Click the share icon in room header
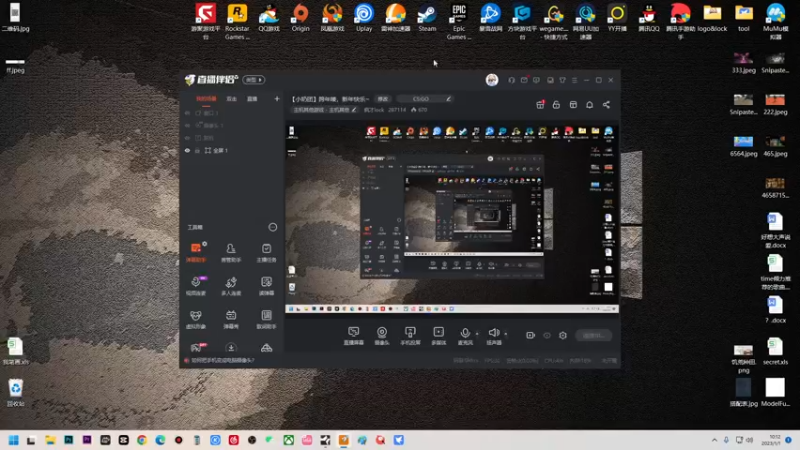Viewport: 800px width, 450px height. coord(606,105)
